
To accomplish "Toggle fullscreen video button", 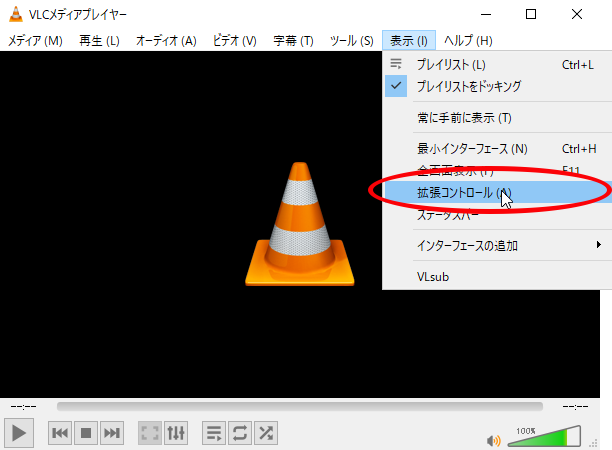I will (x=150, y=433).
